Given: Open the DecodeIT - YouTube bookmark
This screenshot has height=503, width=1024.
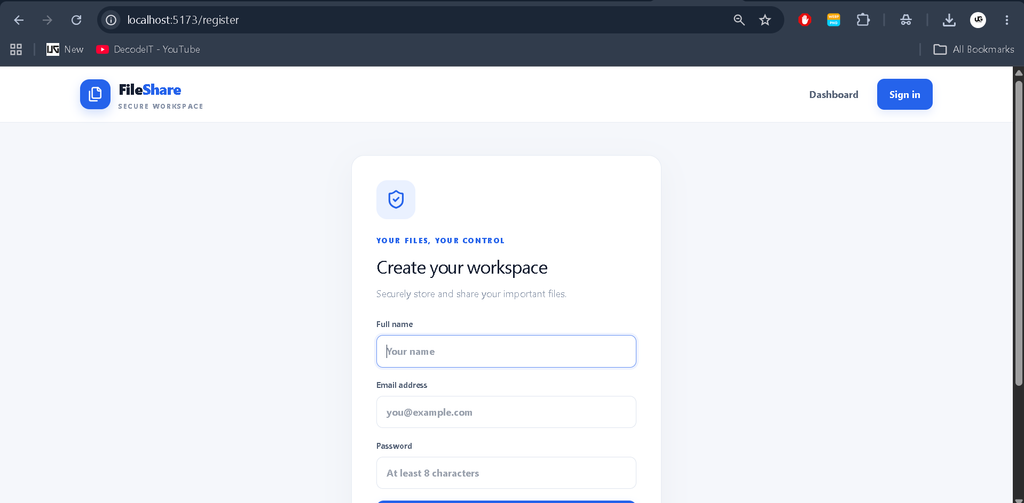Looking at the screenshot, I should 148,50.
